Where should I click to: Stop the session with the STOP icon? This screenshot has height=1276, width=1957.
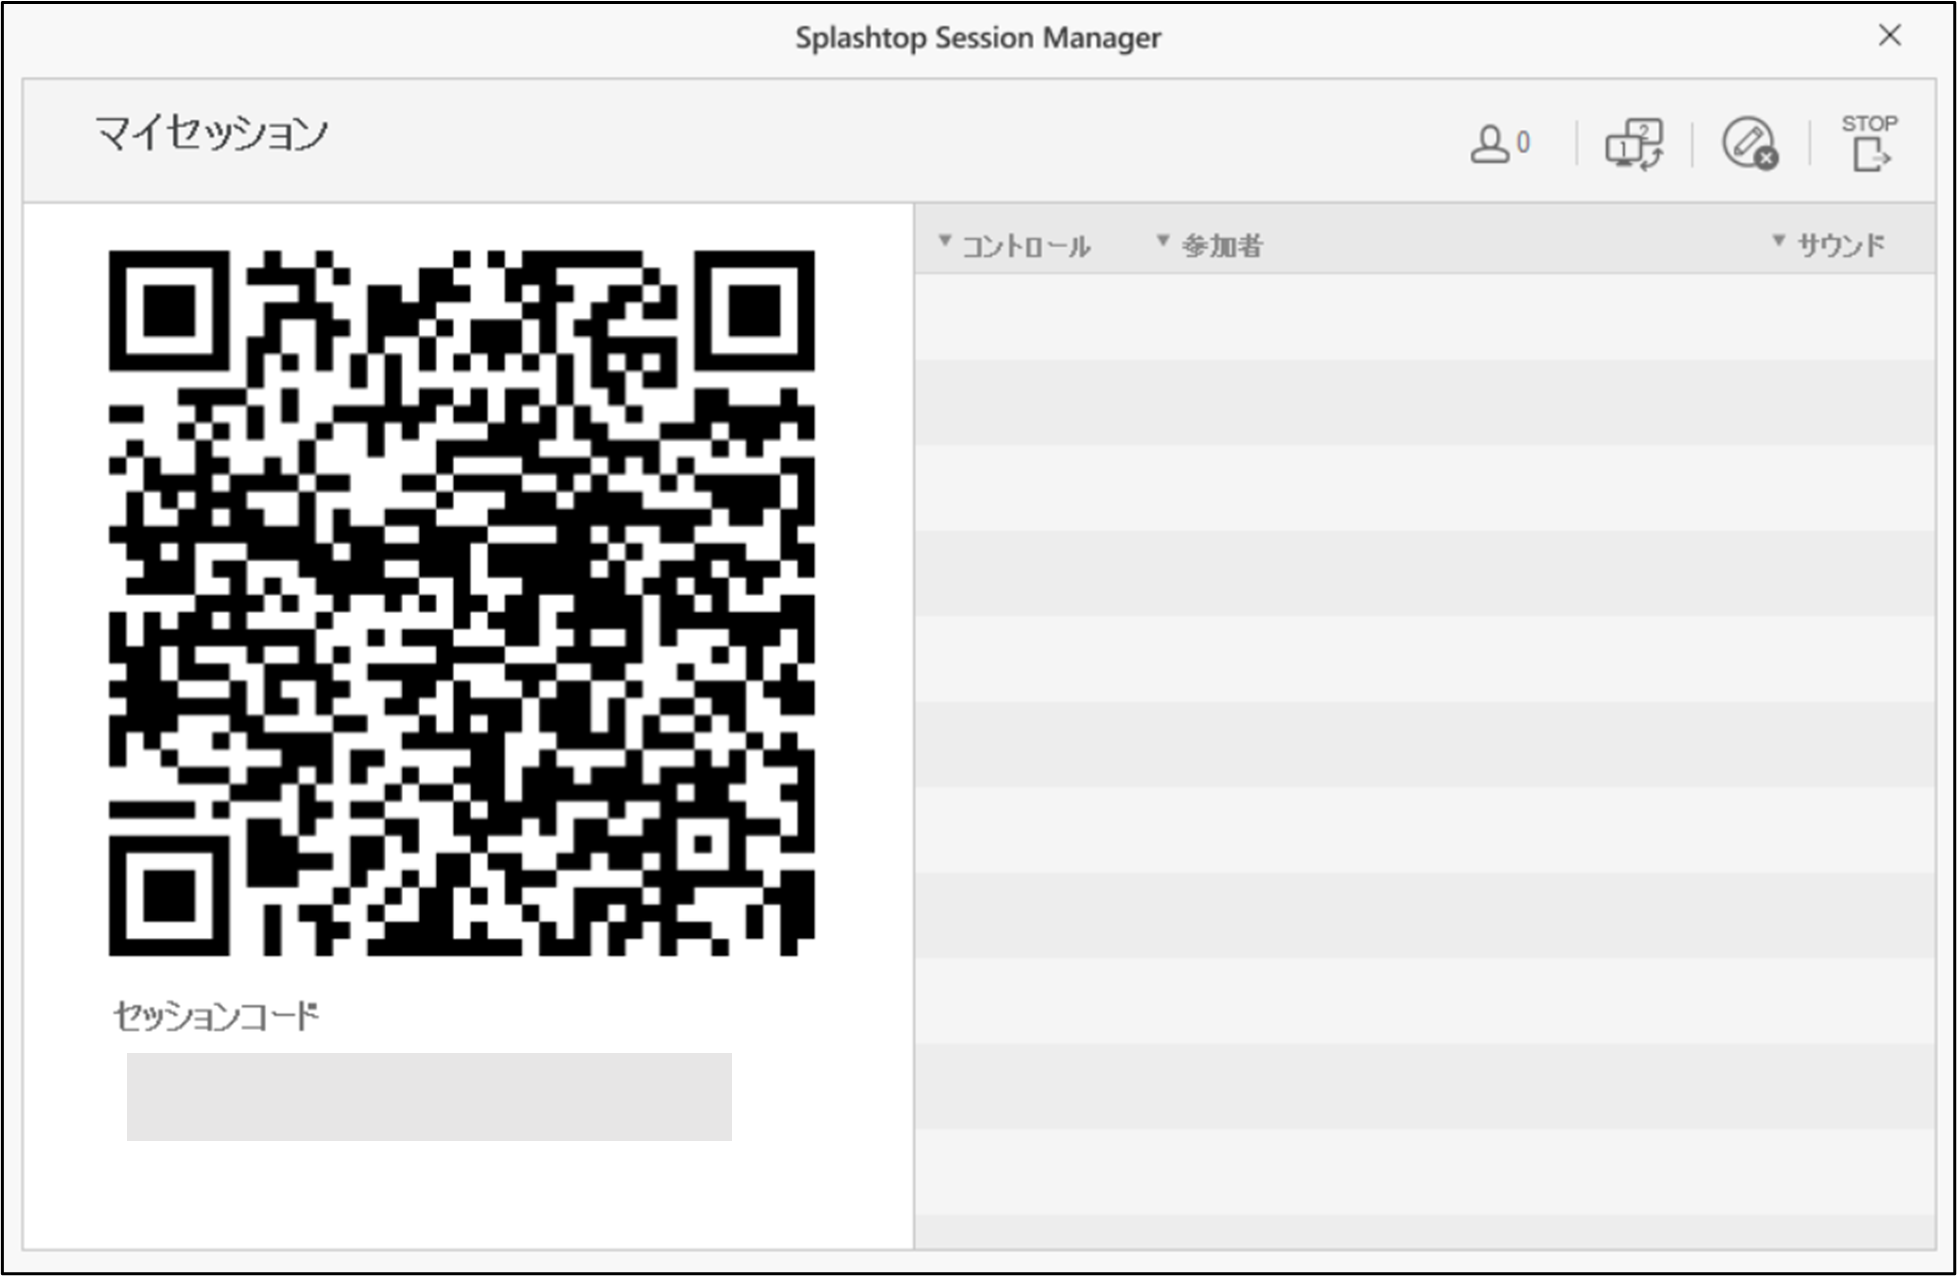(x=1869, y=142)
